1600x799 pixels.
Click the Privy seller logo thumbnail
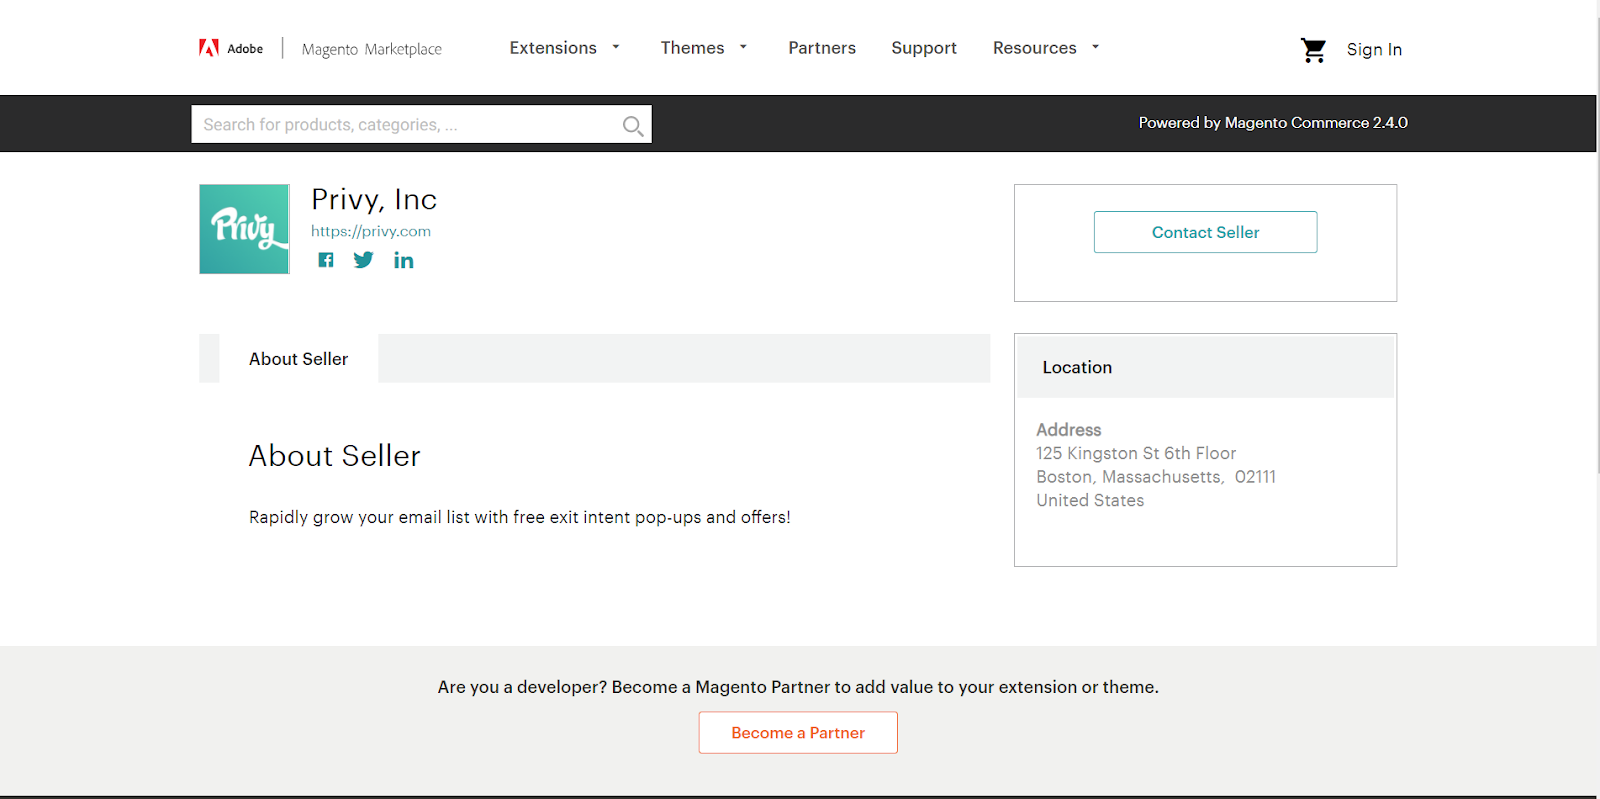(244, 229)
